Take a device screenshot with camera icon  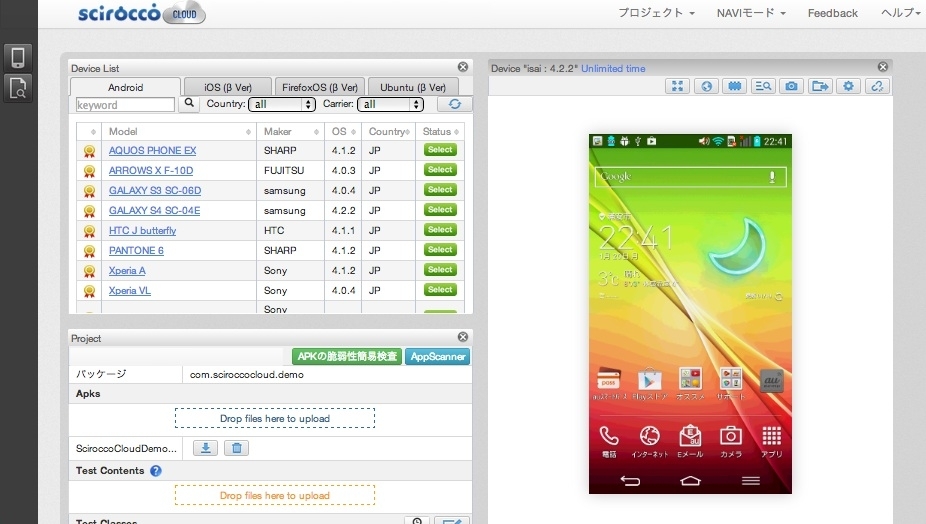791,86
